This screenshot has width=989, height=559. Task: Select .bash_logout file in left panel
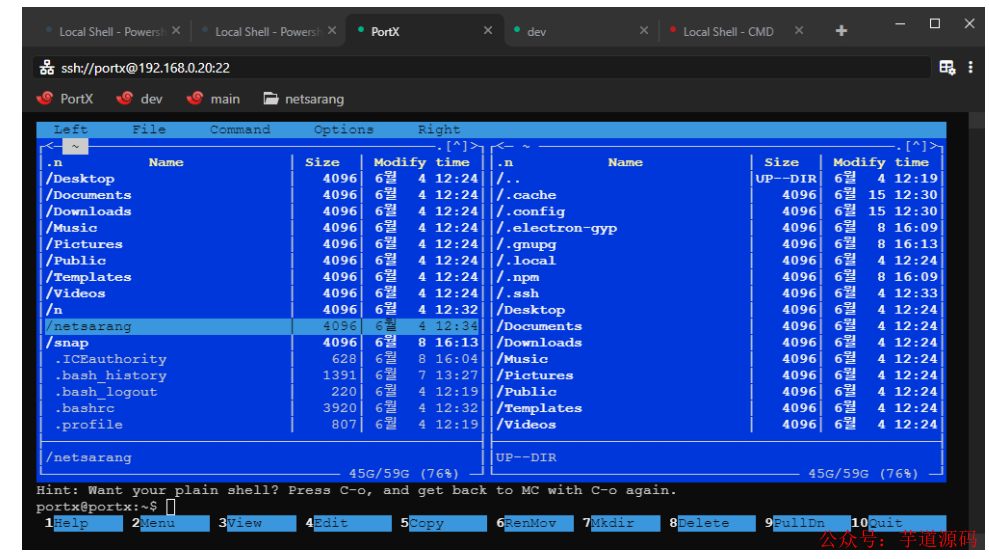(262, 392)
